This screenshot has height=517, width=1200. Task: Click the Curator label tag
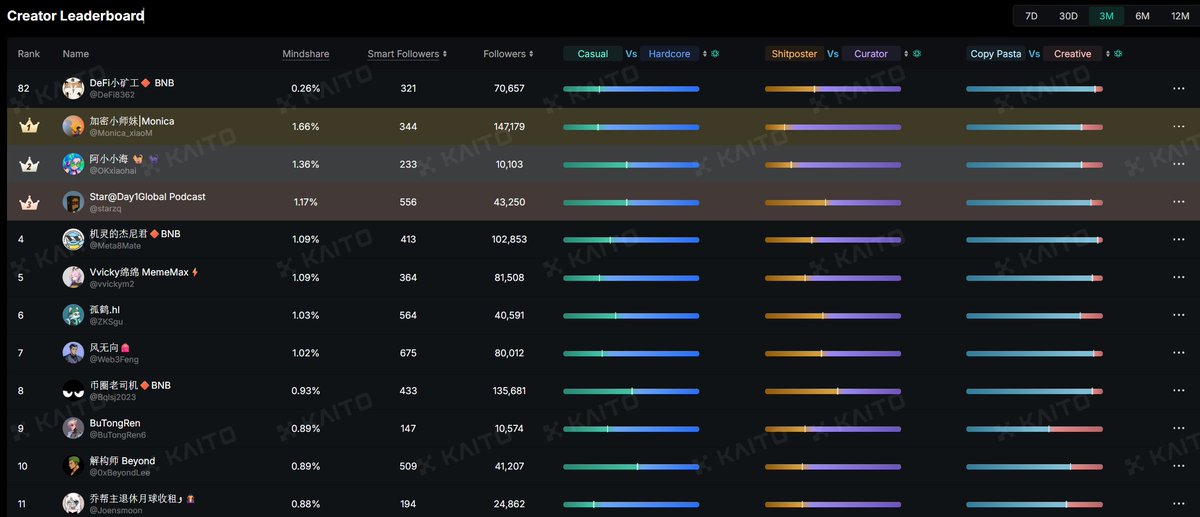pos(871,54)
